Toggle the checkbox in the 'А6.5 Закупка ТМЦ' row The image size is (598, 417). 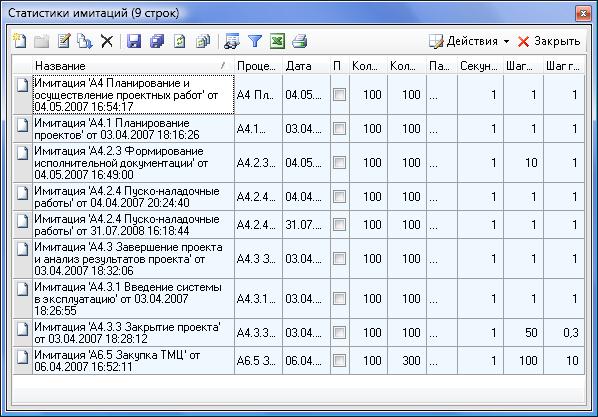(x=339, y=361)
